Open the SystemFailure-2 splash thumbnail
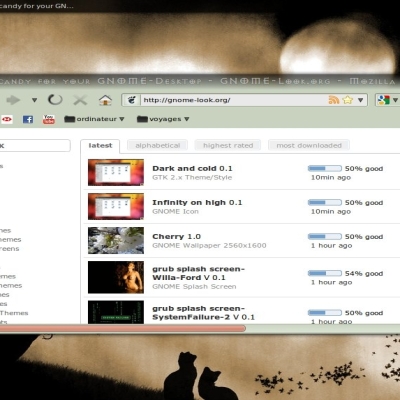400x400 pixels. click(x=116, y=312)
